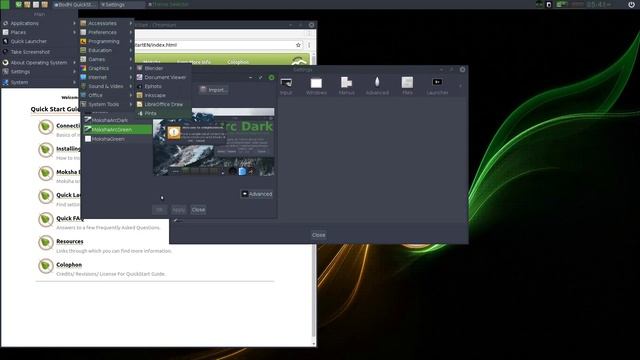
Task: Open Input settings in the Settings window
Action: pyautogui.click(x=286, y=86)
